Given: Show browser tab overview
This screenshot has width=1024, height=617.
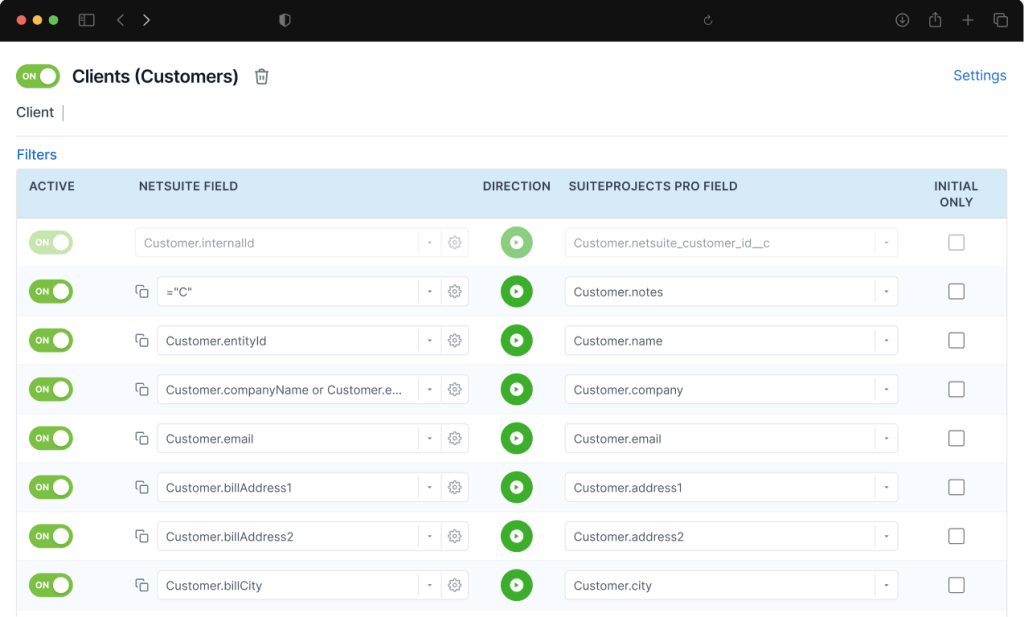Looking at the screenshot, I should (1000, 20).
